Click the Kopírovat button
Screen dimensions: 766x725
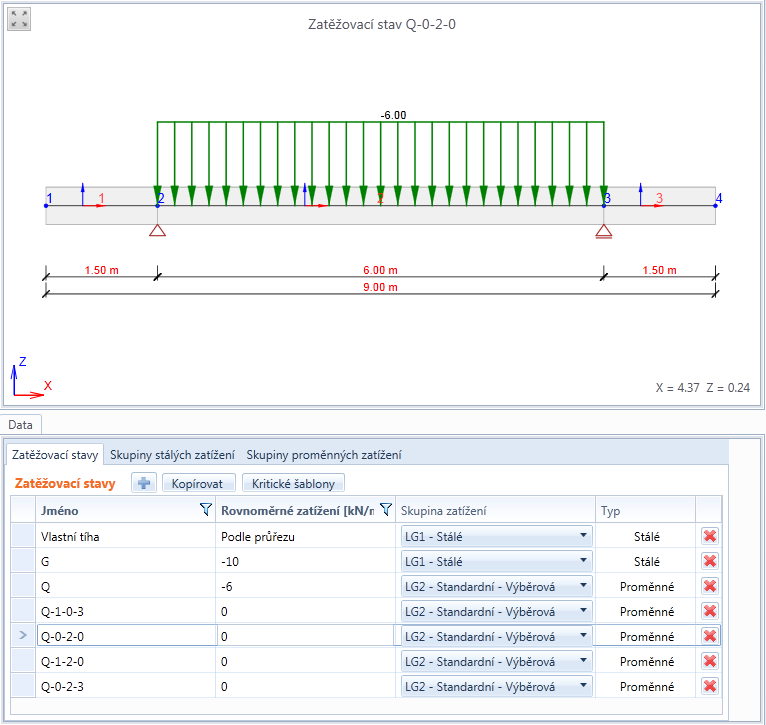pyautogui.click(x=198, y=483)
